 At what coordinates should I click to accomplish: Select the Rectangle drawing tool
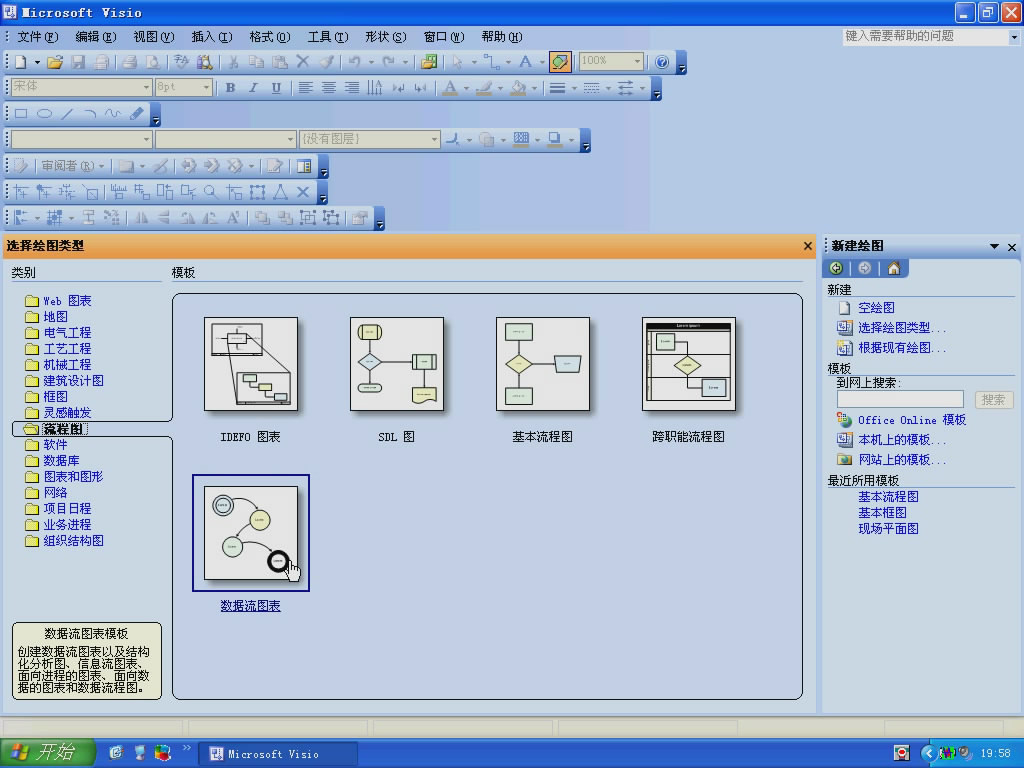coord(21,114)
